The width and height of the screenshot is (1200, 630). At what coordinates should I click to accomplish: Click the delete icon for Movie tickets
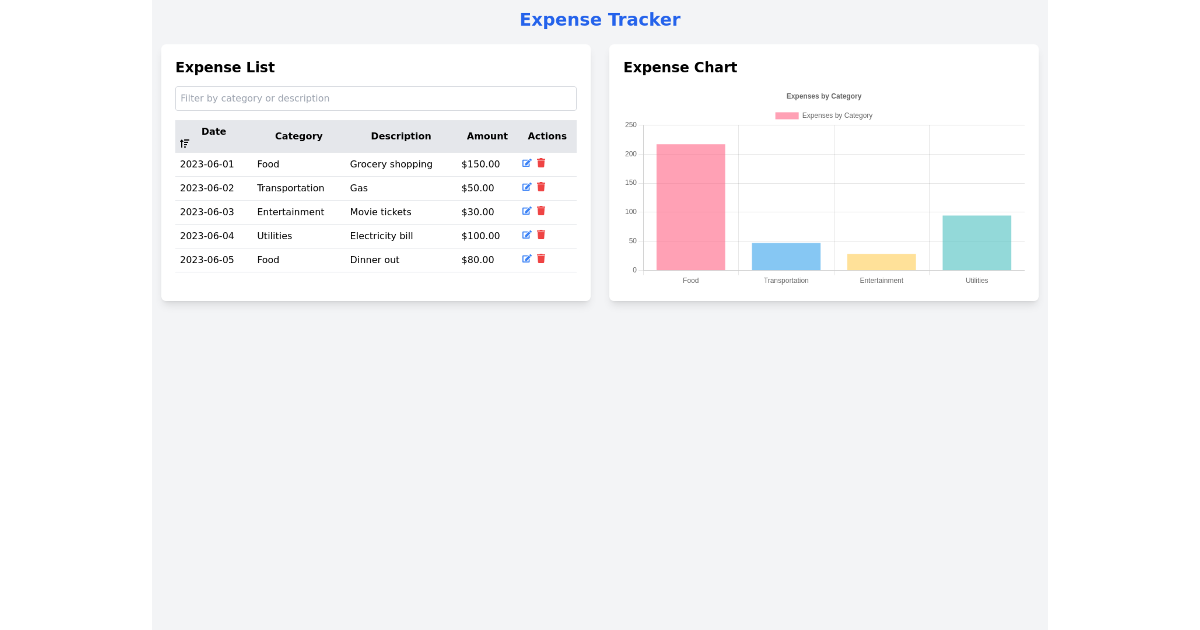pyautogui.click(x=541, y=210)
